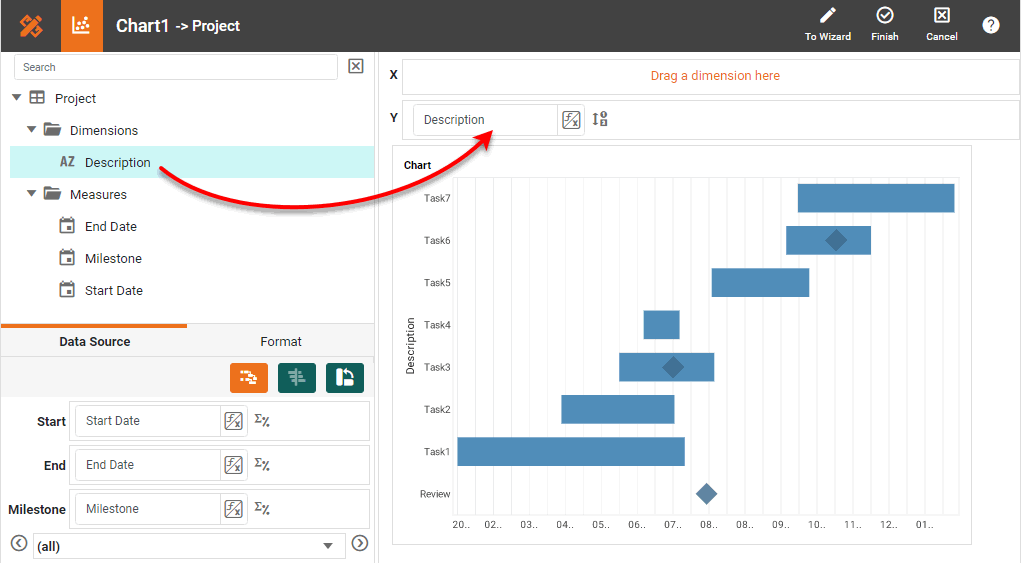Click the sort icon beside Y Description
This screenshot has width=1021, height=563.
[x=600, y=119]
